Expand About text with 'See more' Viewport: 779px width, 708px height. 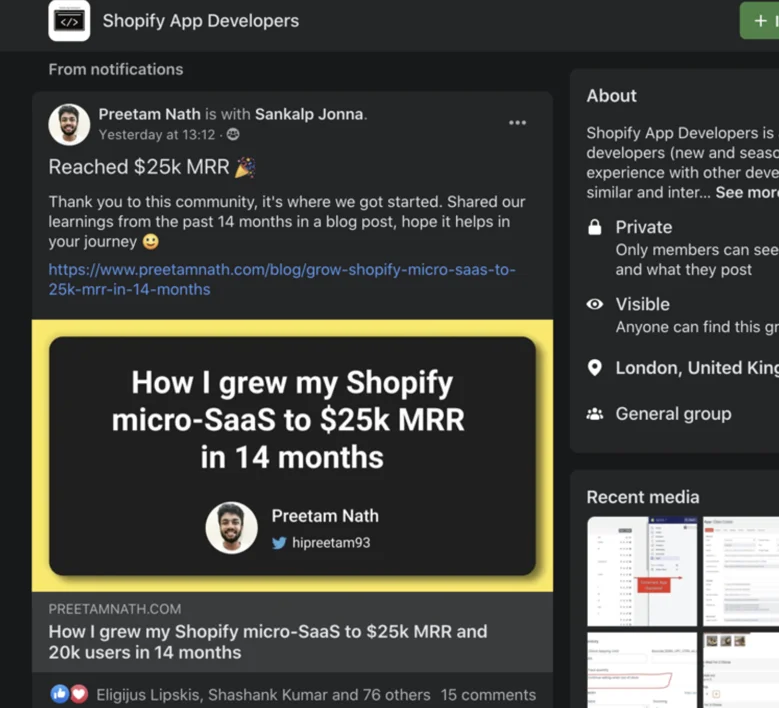coord(746,192)
